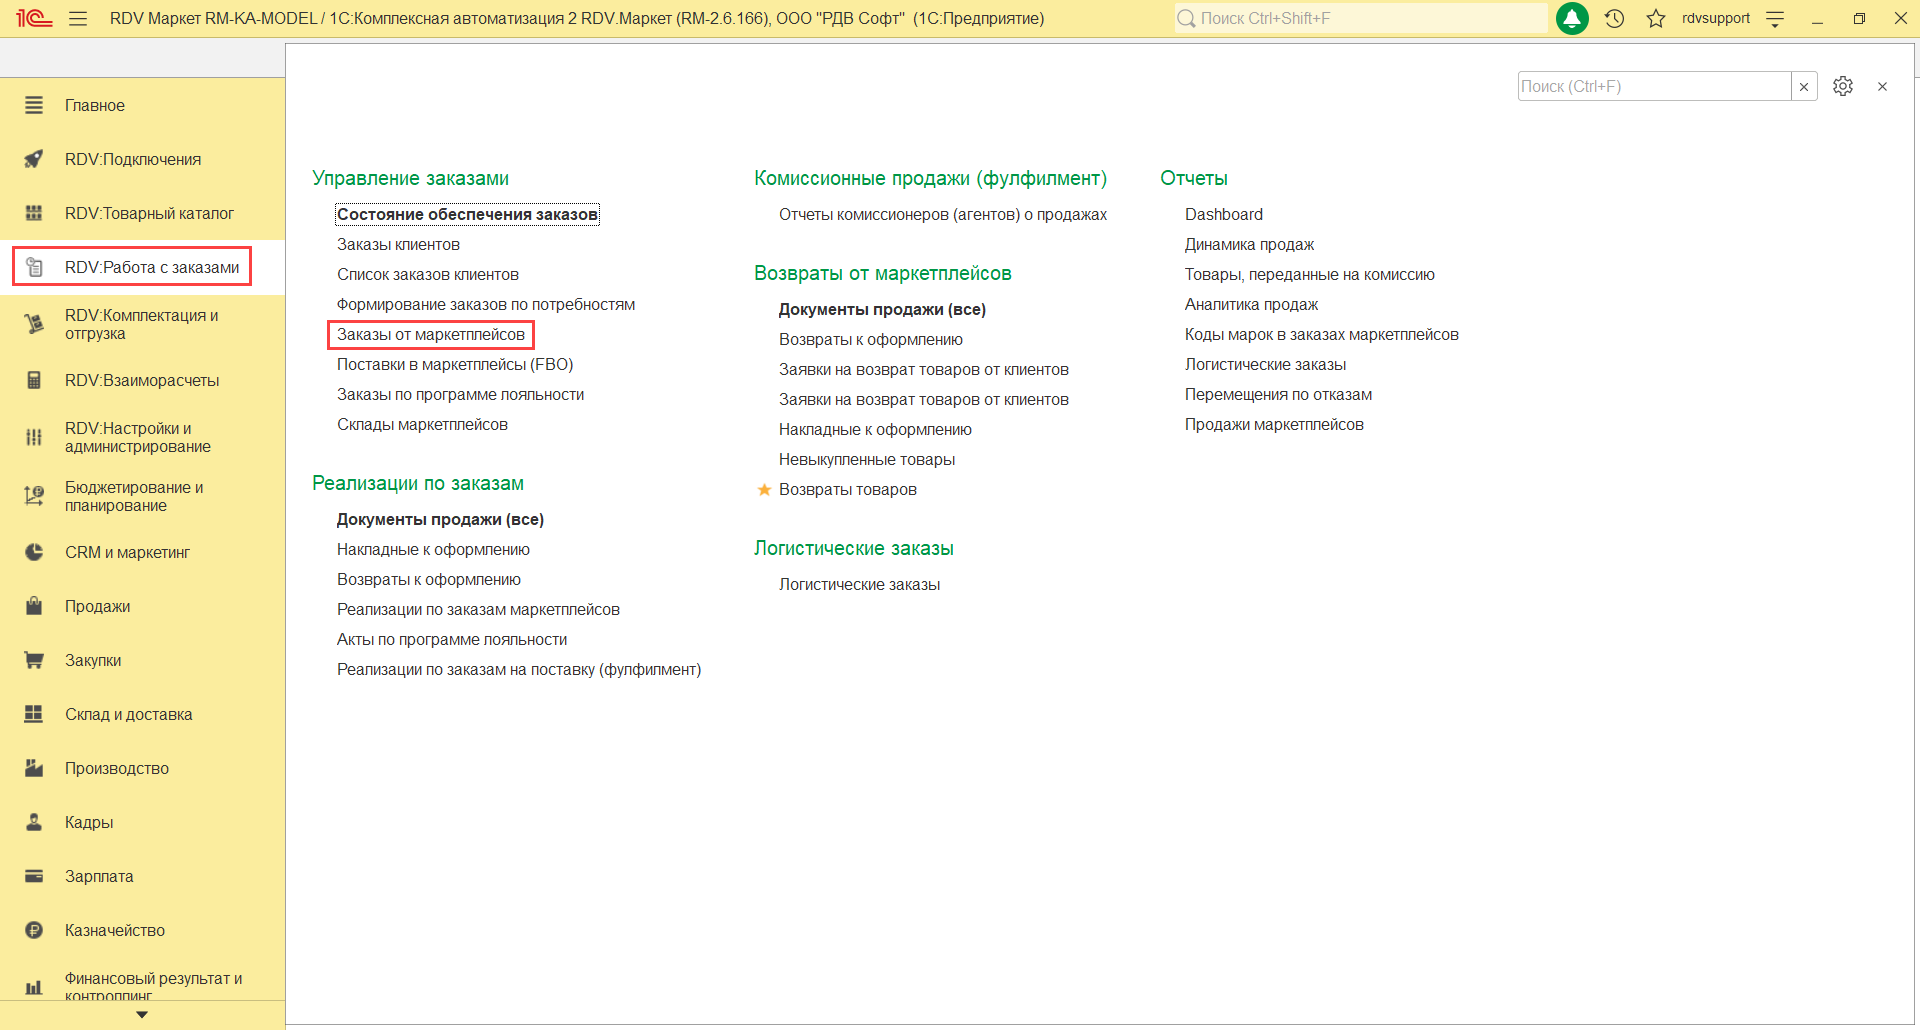This screenshot has height=1030, width=1920.
Task: Click the Склад и доставка icon
Action: pyautogui.click(x=34, y=714)
